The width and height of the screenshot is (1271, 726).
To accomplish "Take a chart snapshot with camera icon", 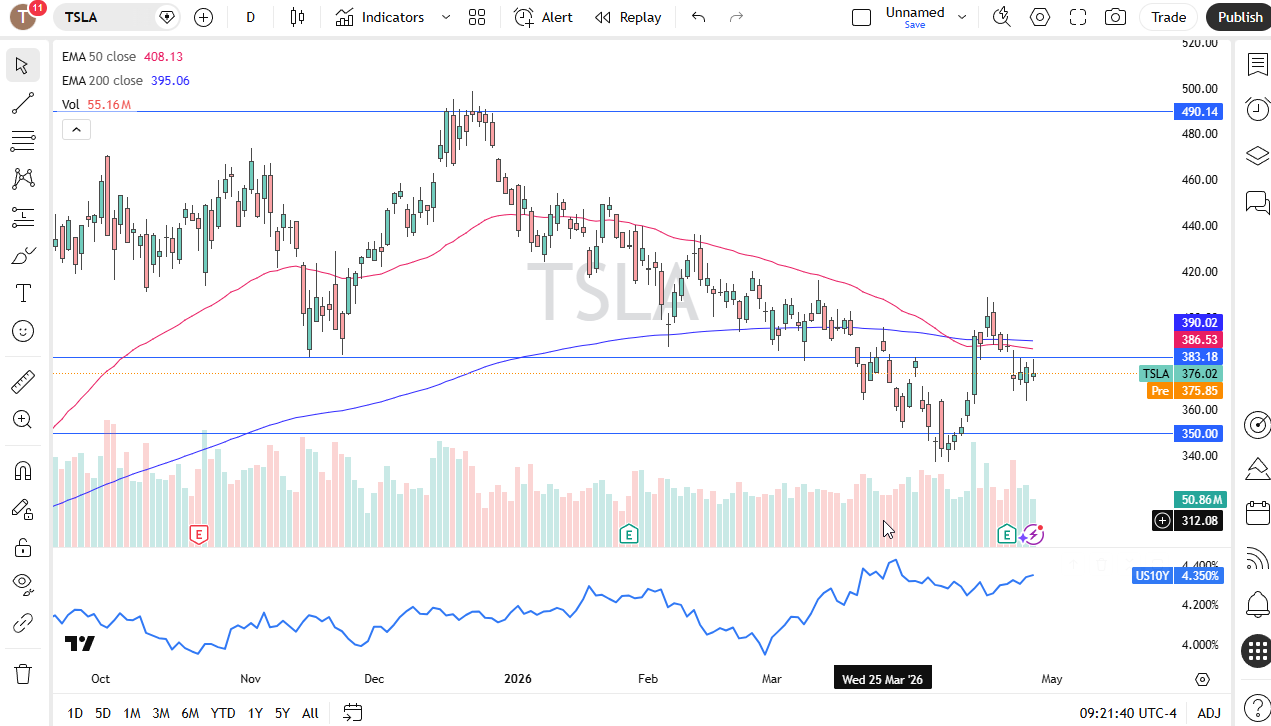I will tap(1115, 17).
